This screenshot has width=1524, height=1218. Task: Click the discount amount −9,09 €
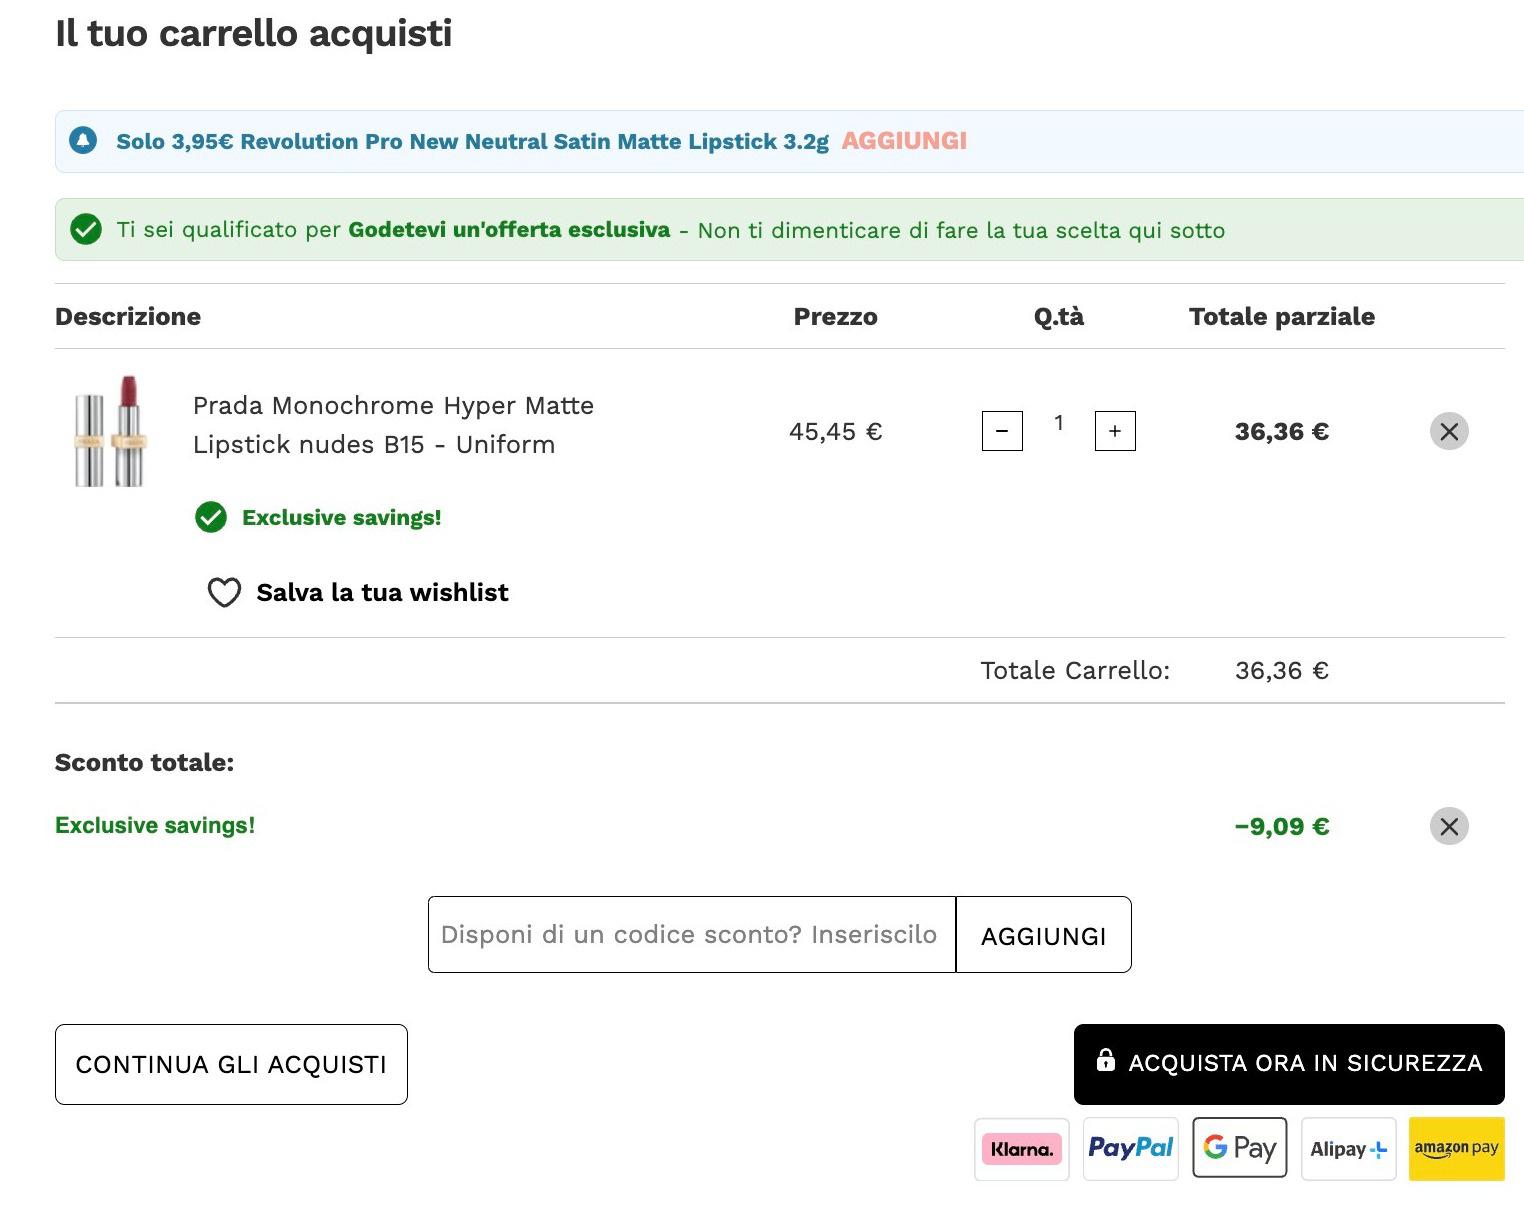click(x=1282, y=826)
